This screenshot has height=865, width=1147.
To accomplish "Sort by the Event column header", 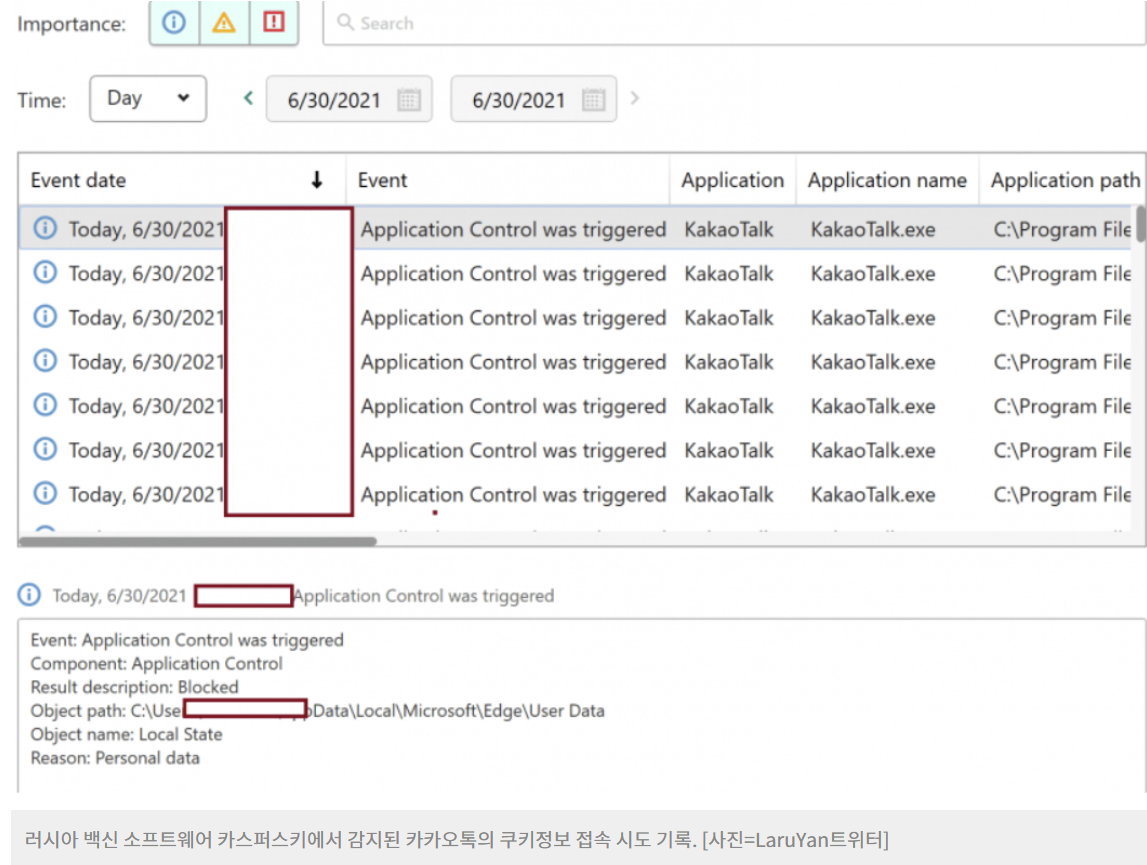I will coord(508,180).
